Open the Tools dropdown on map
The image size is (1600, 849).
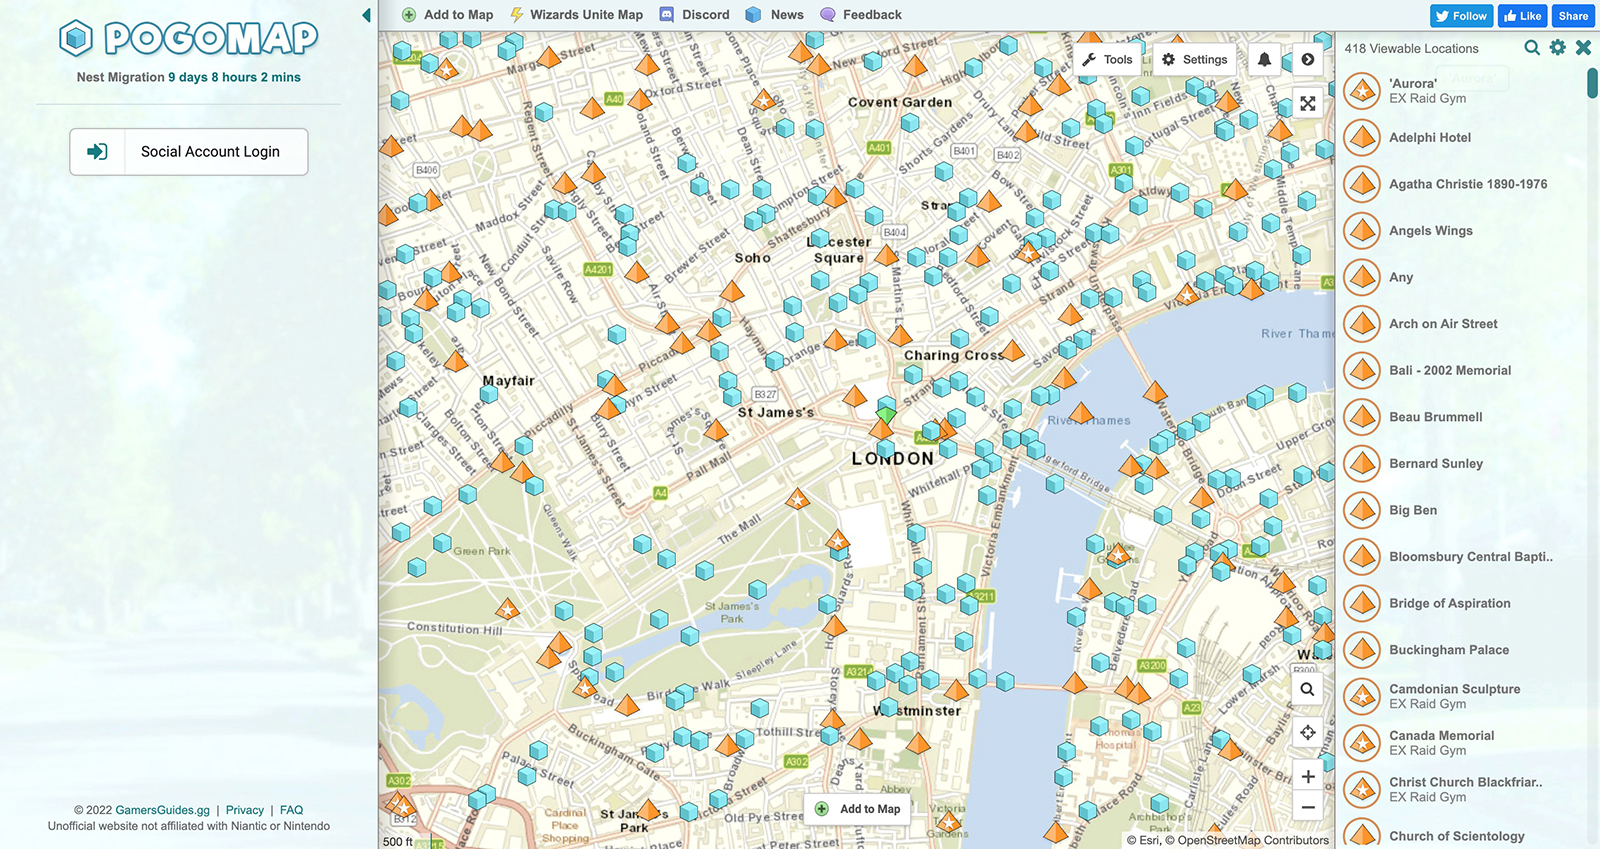[1108, 60]
